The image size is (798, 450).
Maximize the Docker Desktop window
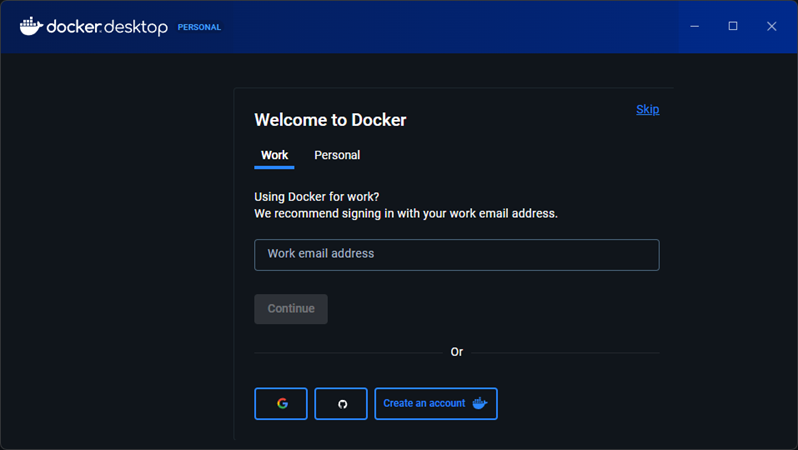point(733,26)
